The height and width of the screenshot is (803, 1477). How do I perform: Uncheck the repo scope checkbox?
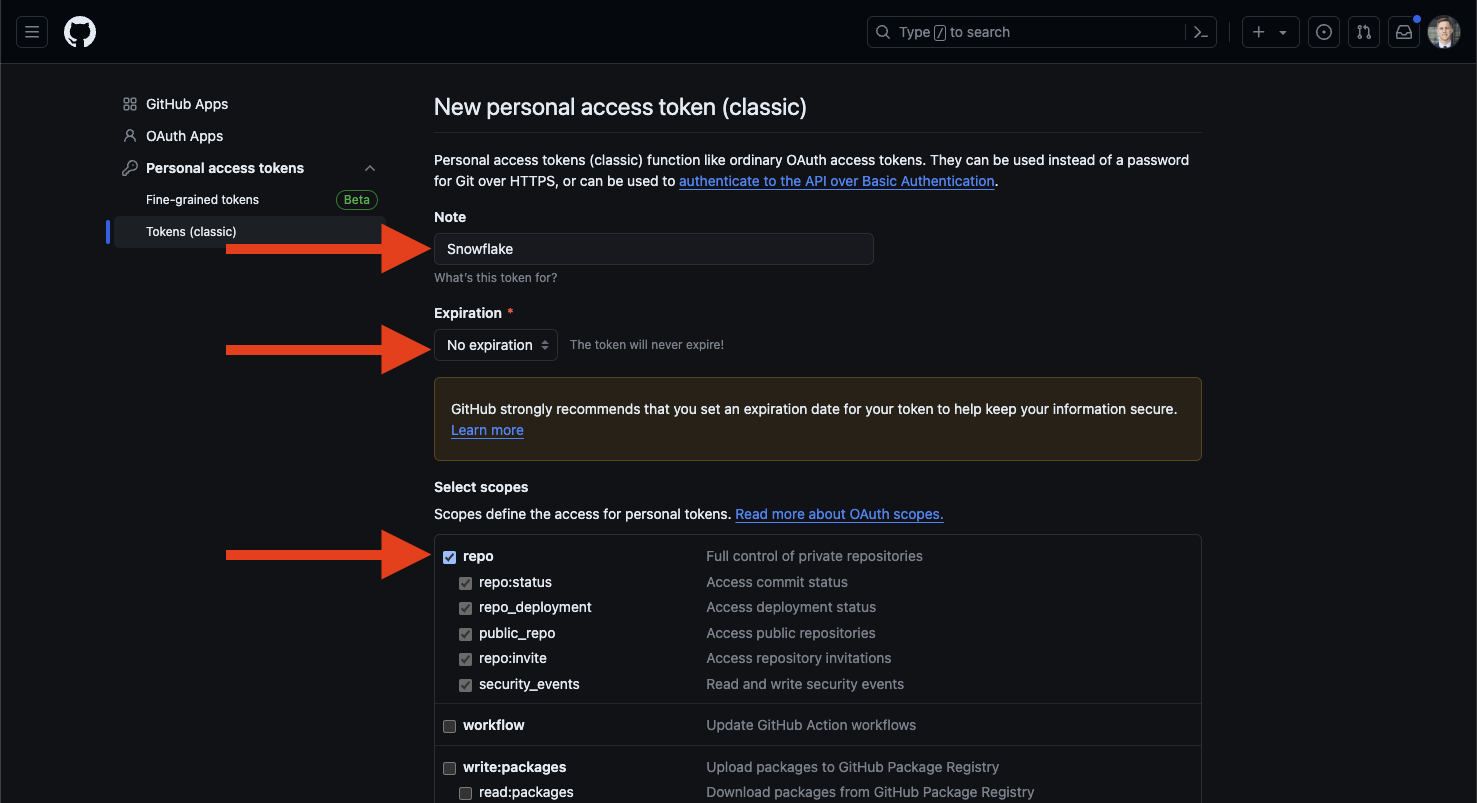(450, 557)
